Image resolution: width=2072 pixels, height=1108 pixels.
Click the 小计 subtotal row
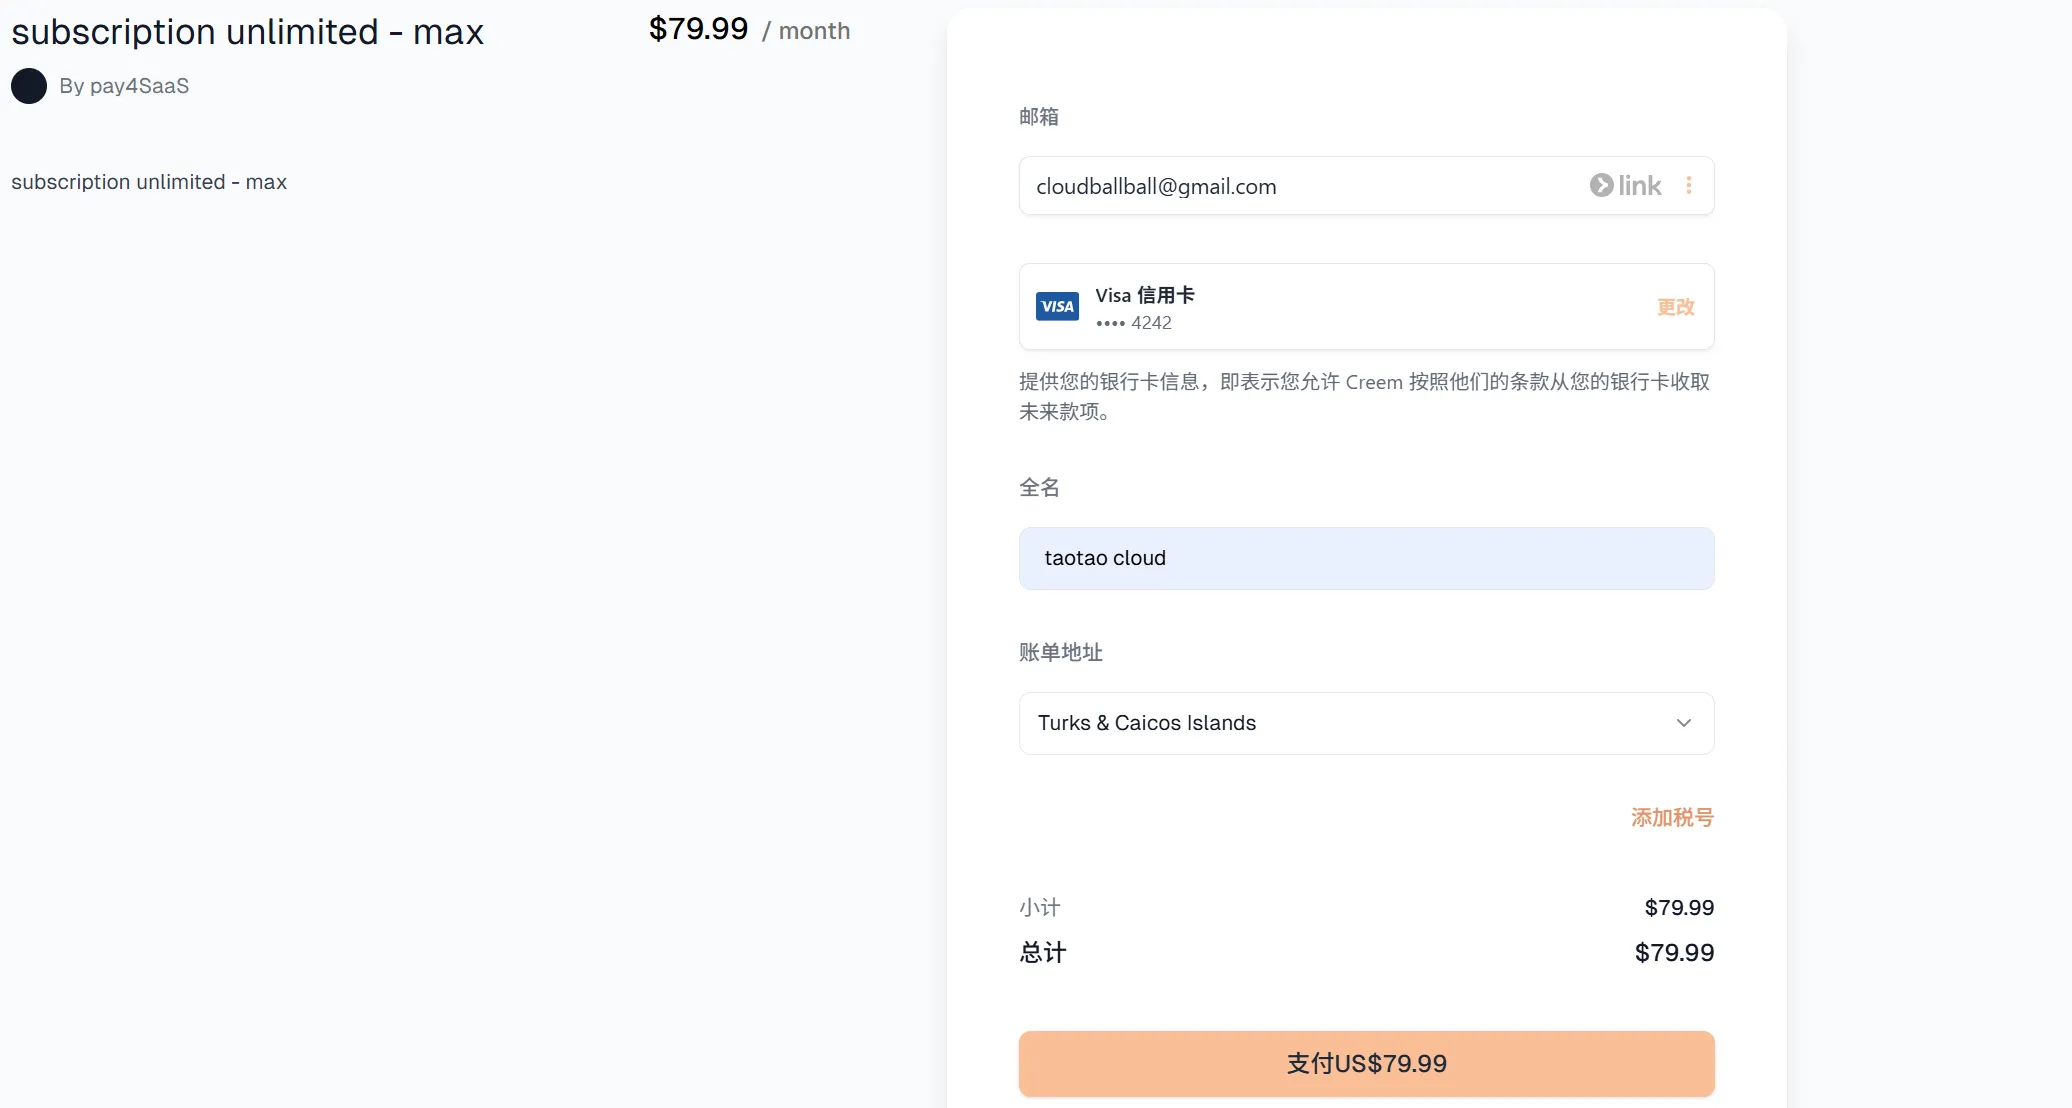1039,907
